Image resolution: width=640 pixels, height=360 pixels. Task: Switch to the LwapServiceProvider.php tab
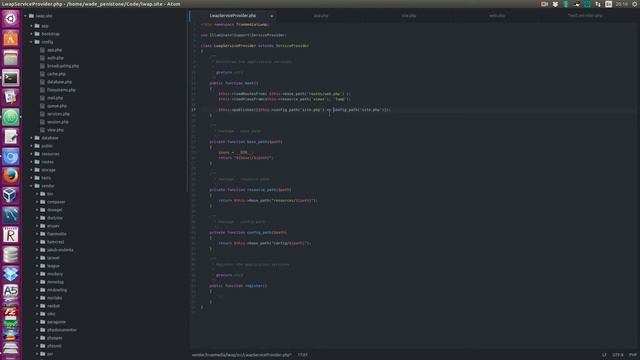click(233, 16)
